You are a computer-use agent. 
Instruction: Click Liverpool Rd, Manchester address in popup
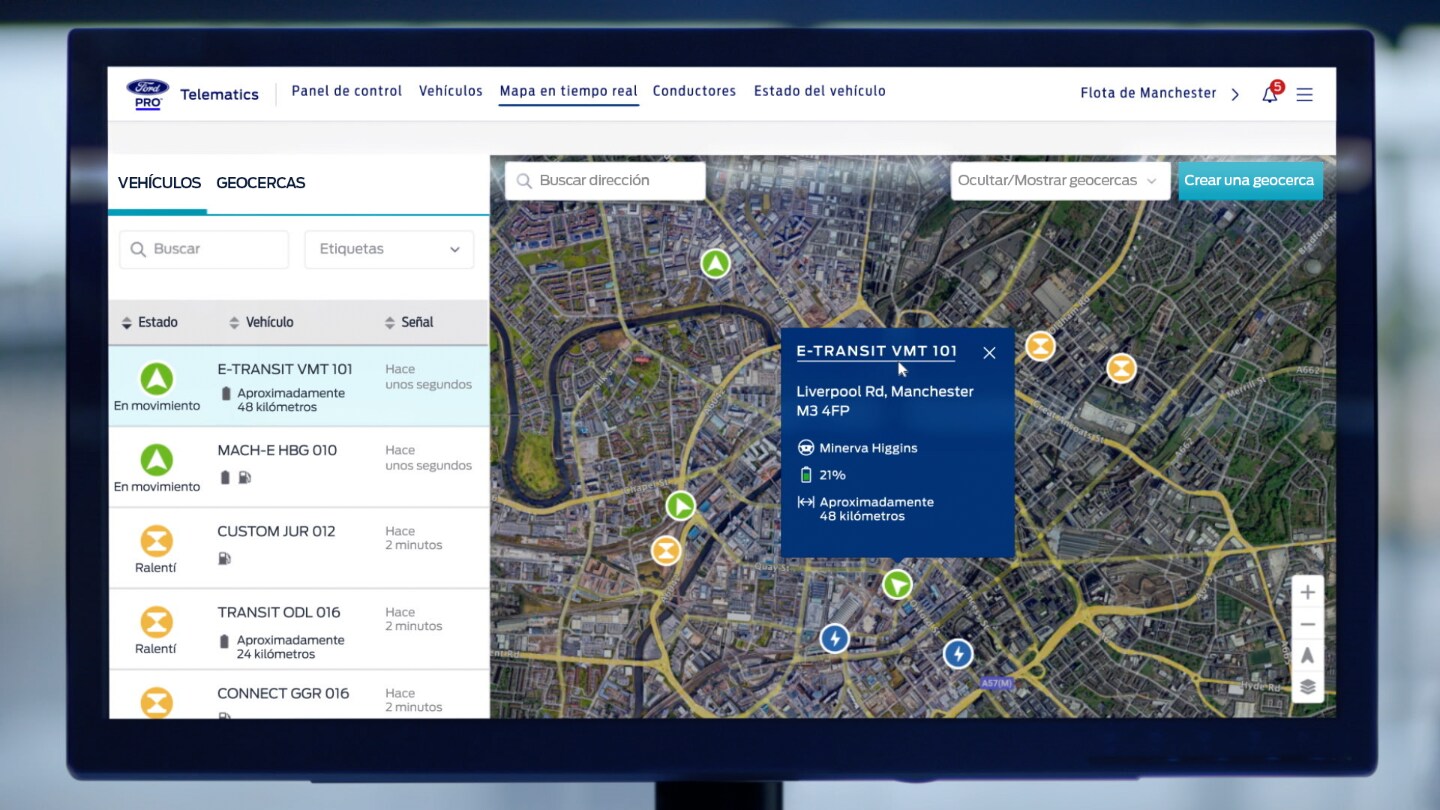[x=884, y=401]
